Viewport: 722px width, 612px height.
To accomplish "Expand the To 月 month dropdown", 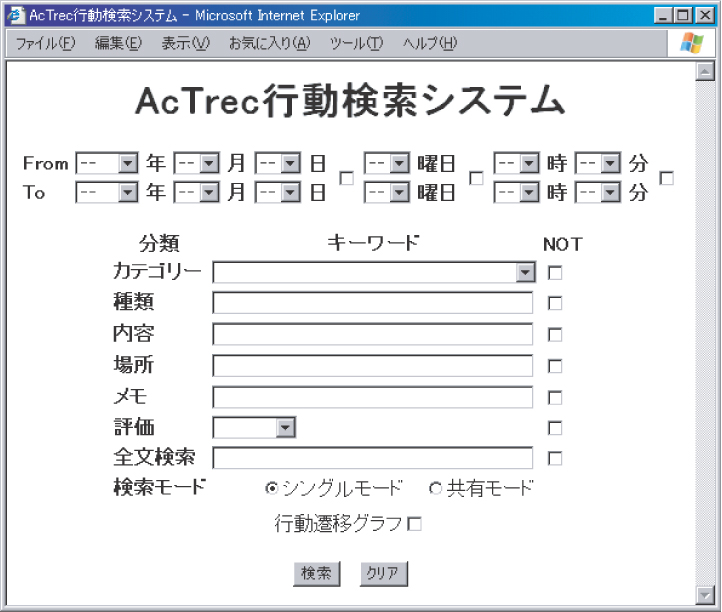I will [x=197, y=192].
